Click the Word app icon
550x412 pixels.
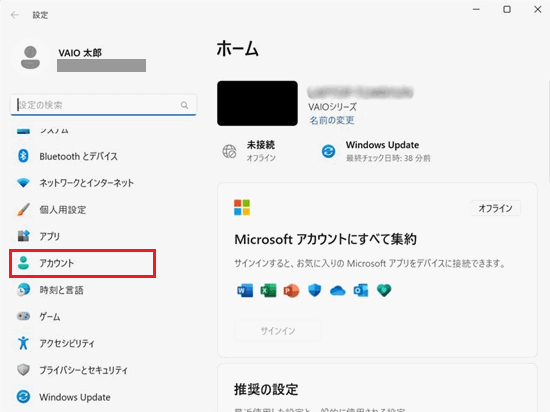point(245,290)
